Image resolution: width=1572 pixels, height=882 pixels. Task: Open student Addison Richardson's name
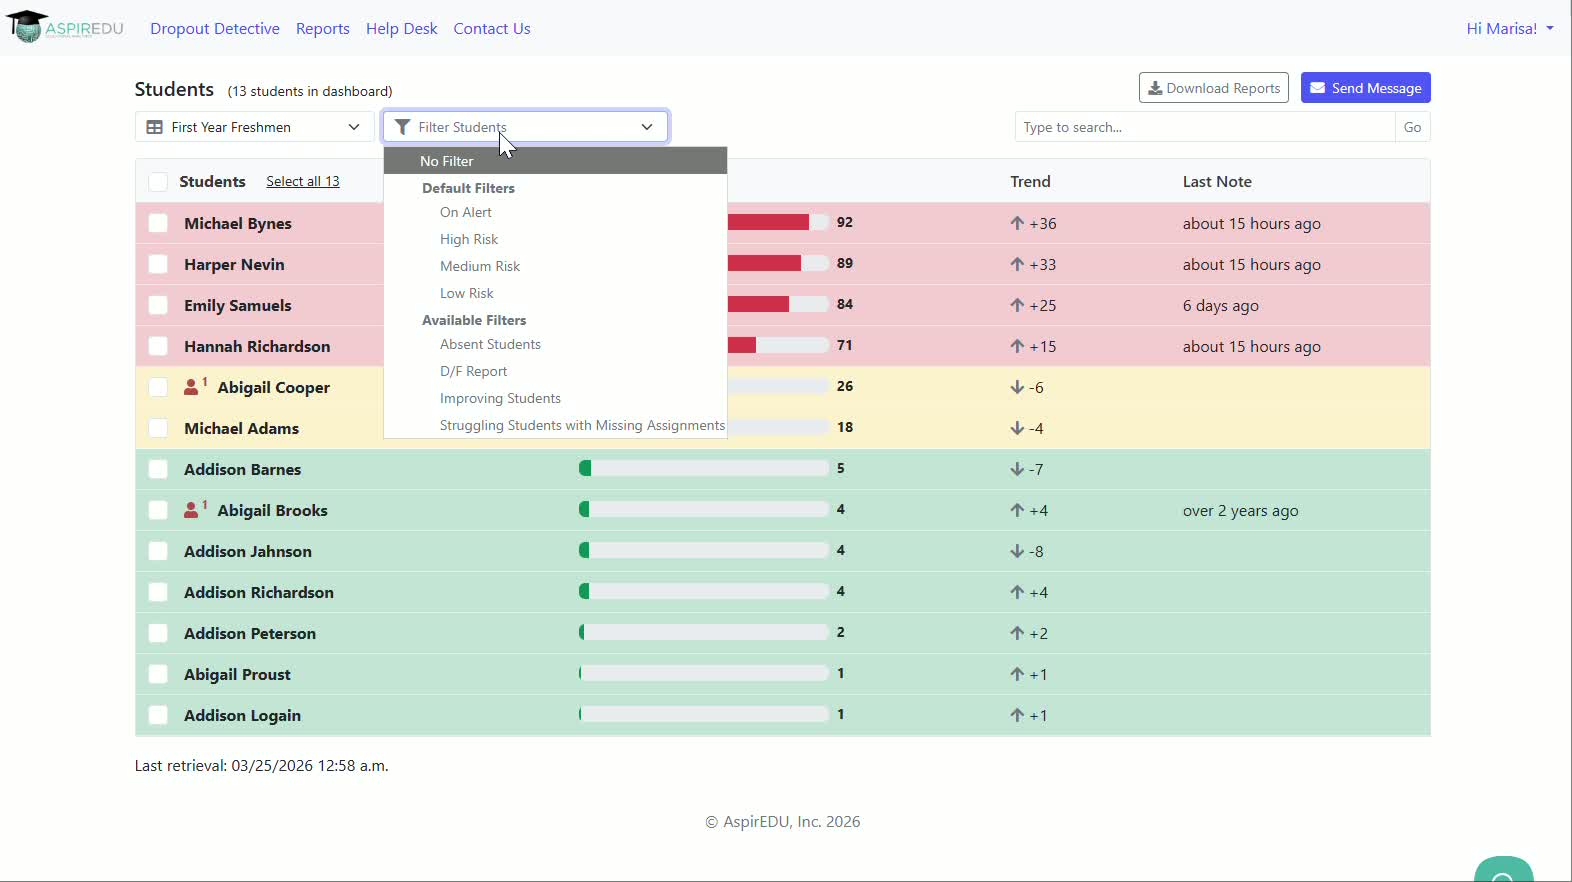(259, 593)
